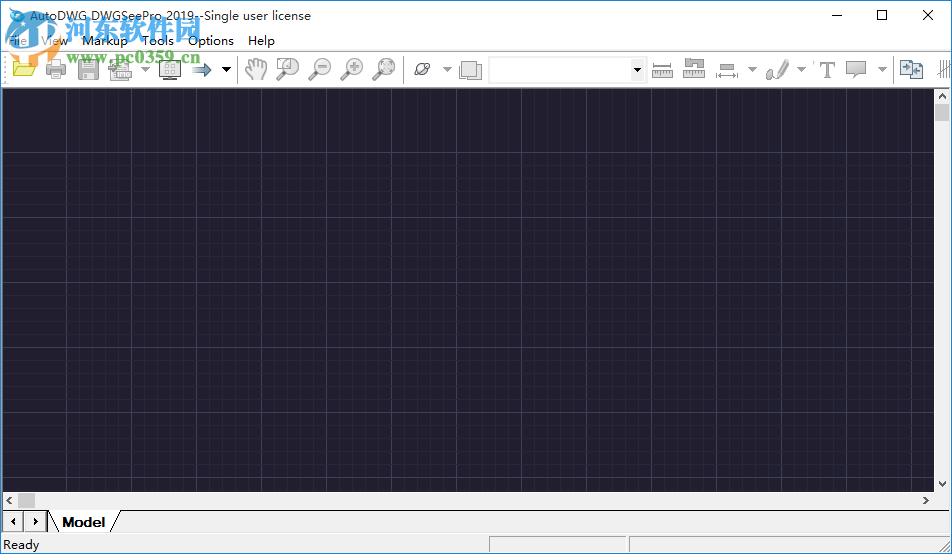The height and width of the screenshot is (554, 952).
Task: Maximize the DWGSeePro window
Action: (x=882, y=15)
